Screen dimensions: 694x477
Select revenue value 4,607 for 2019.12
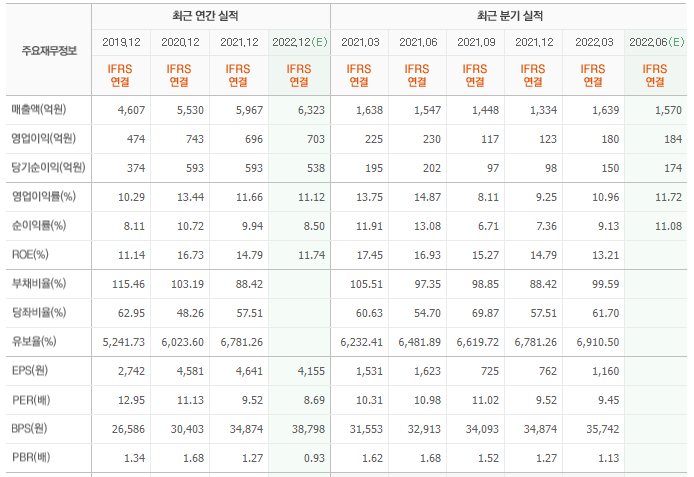(131, 110)
